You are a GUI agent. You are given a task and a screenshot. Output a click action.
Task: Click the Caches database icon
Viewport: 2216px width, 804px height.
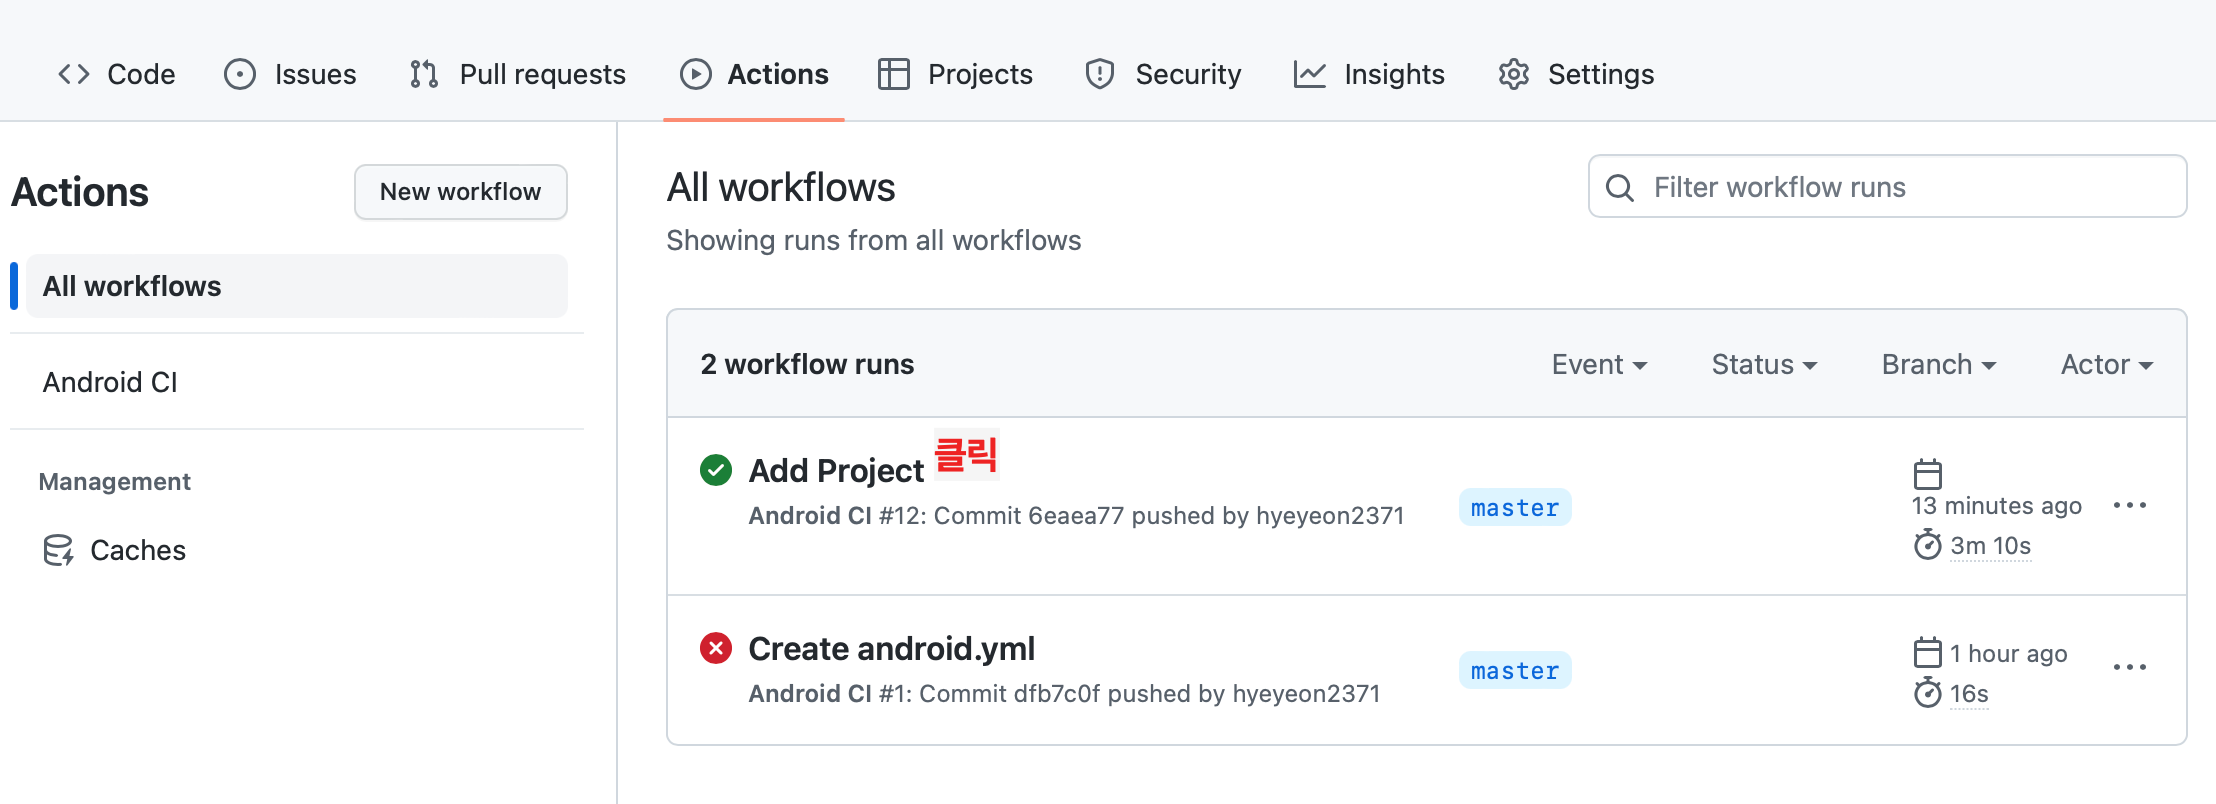tap(58, 550)
